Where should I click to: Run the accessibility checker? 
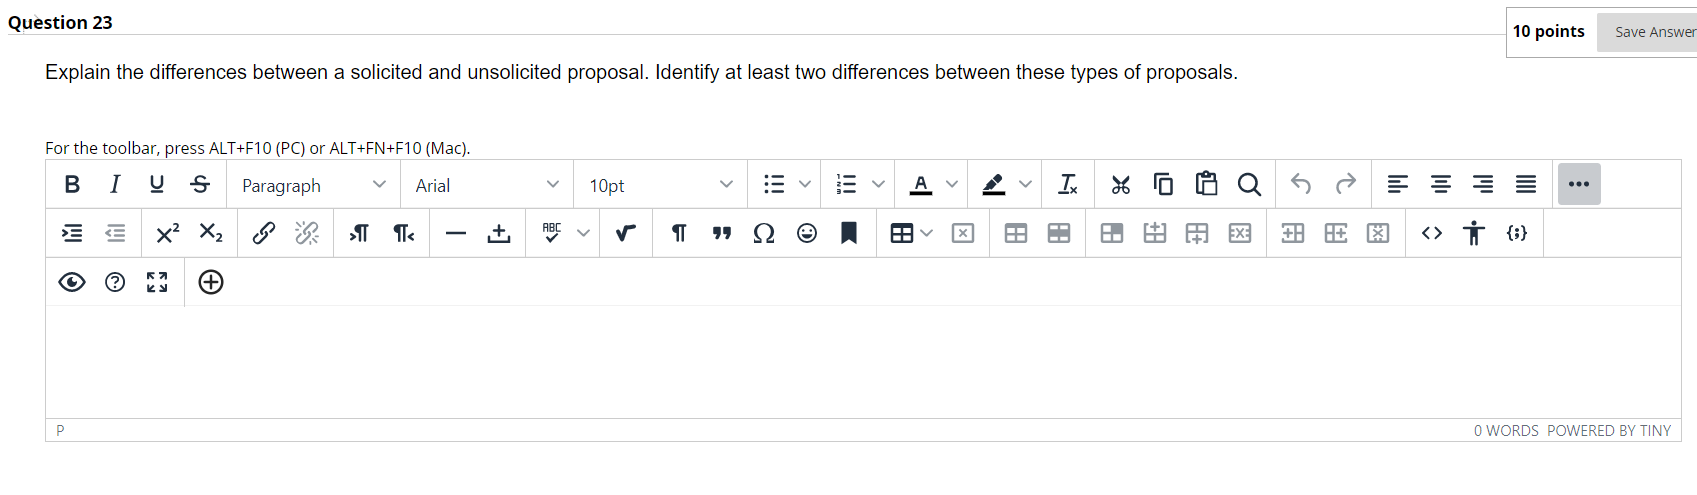[x=1474, y=233]
